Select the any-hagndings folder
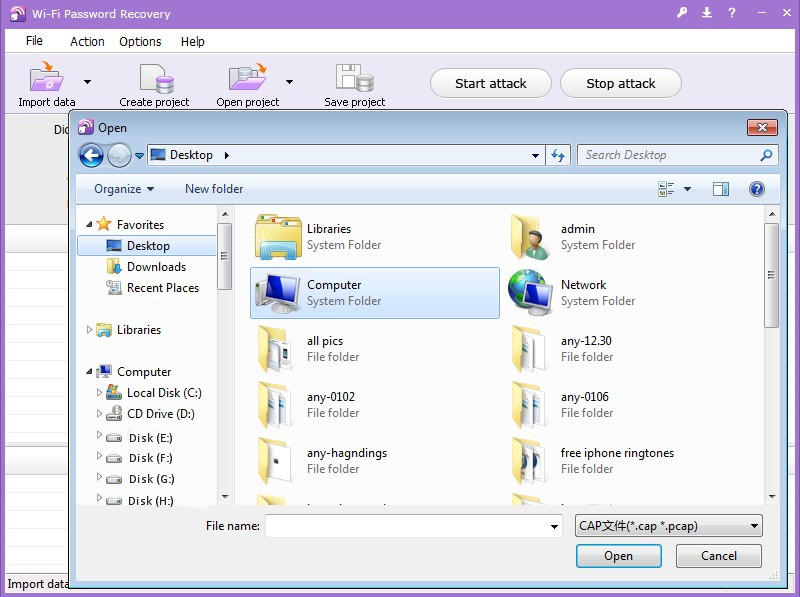 pos(376,461)
